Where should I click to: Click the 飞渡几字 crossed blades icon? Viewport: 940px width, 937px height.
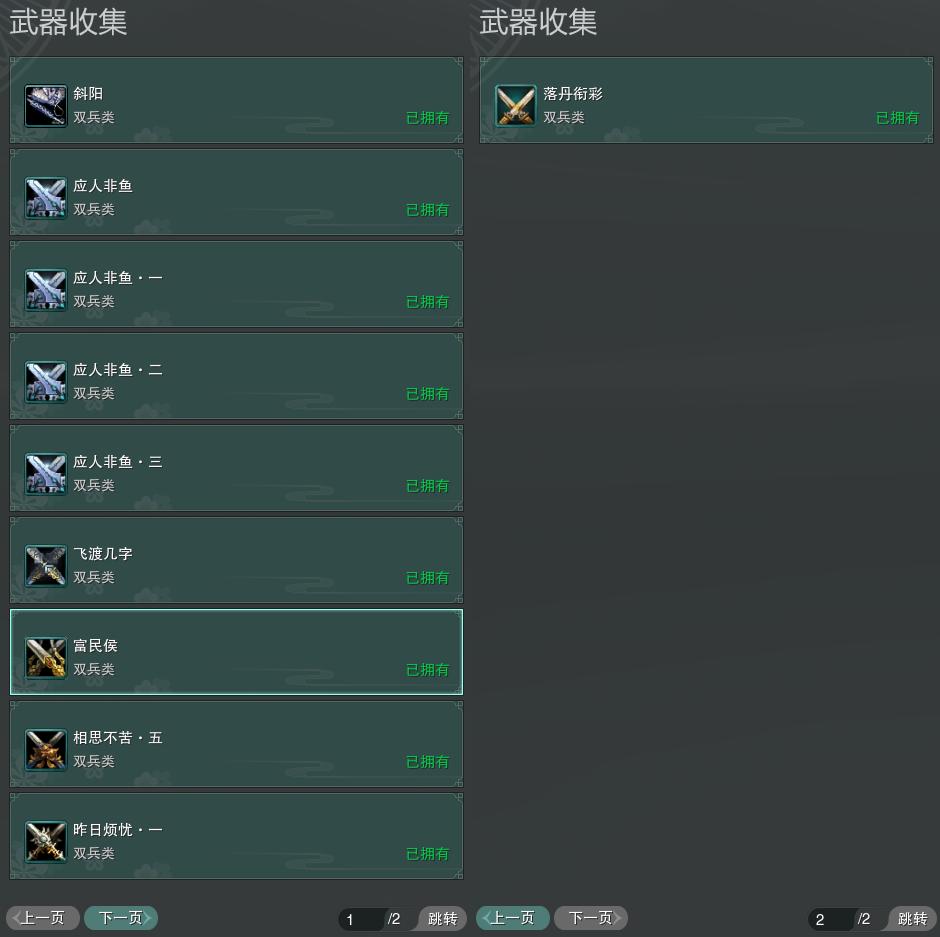[46, 566]
